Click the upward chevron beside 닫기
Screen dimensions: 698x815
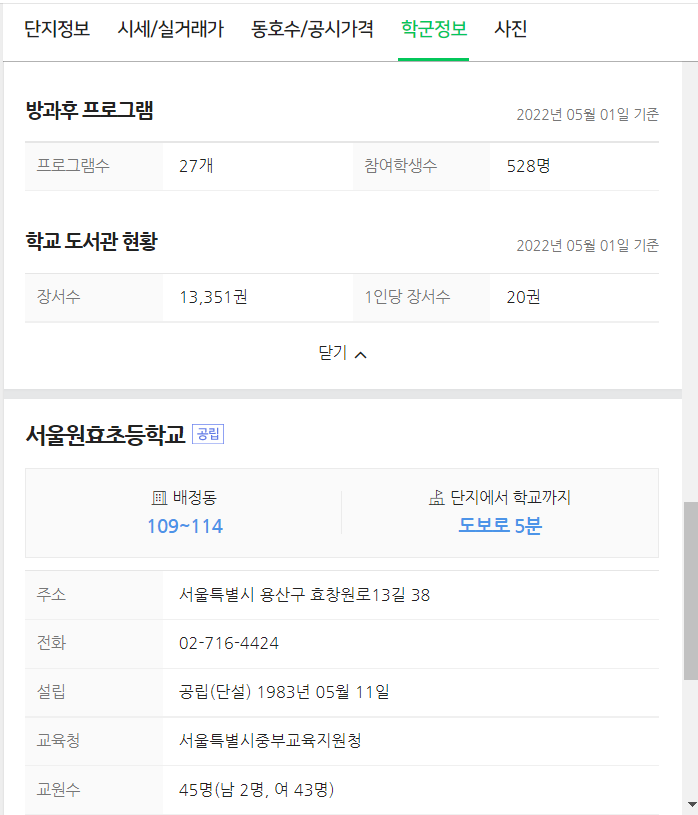(360, 353)
